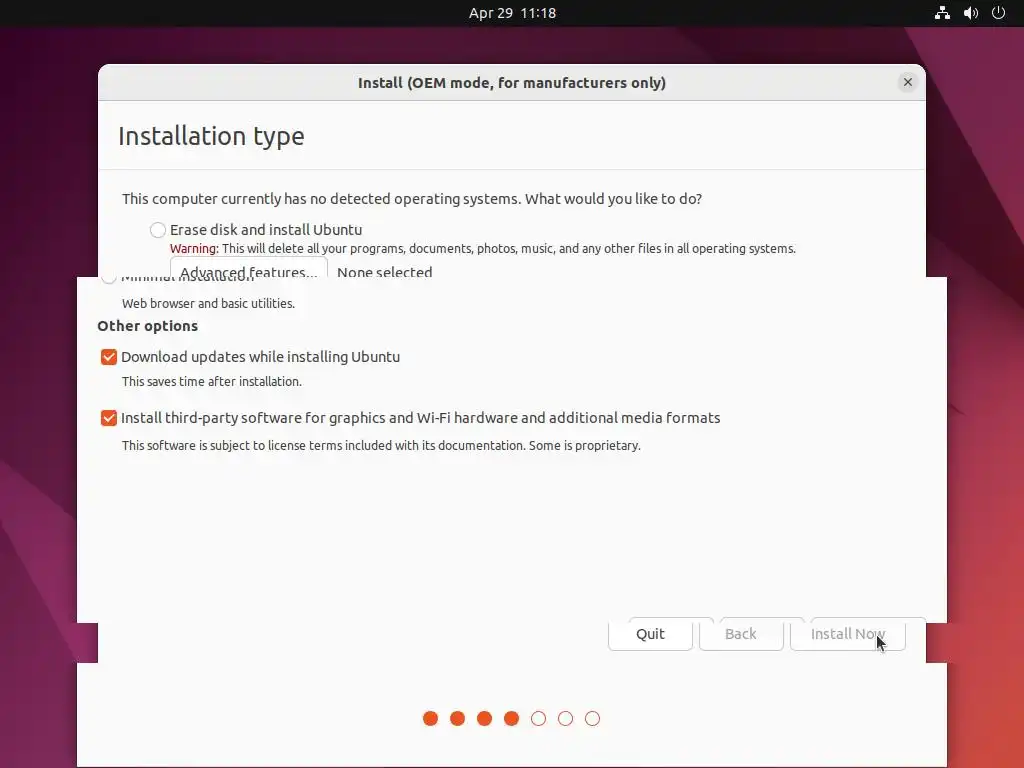Toggle Download updates while installing Ubuntu
This screenshot has width=1024, height=768.
coord(108,357)
